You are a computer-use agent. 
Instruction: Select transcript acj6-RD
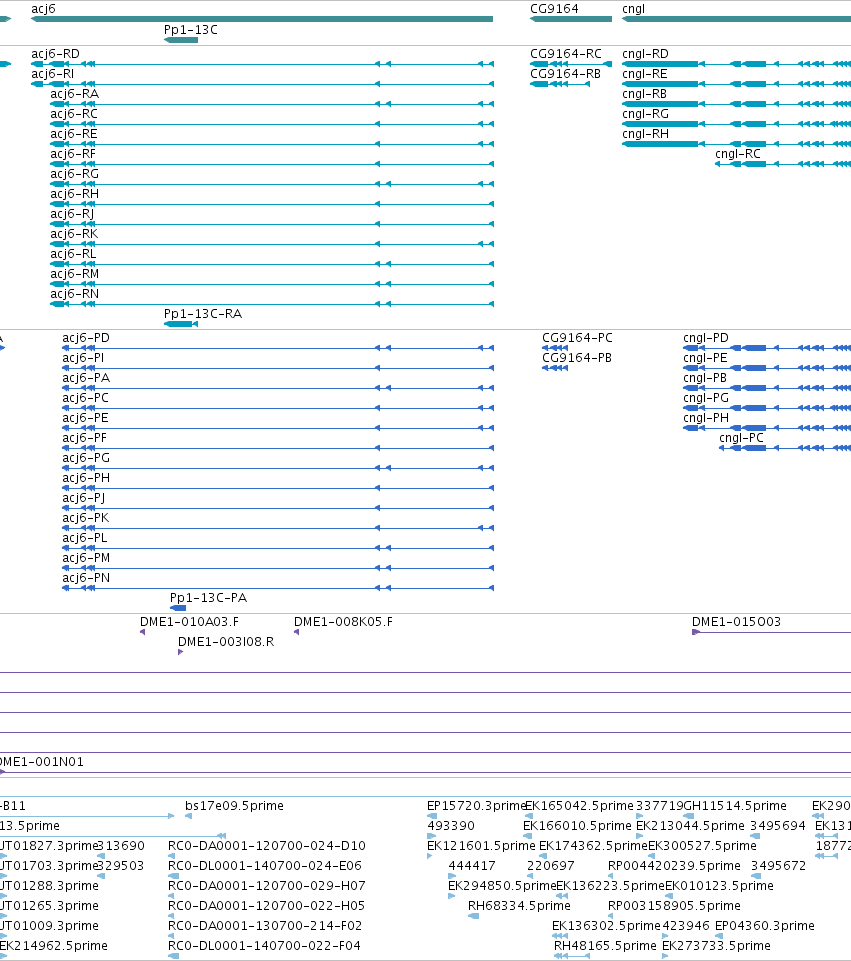tap(55, 54)
